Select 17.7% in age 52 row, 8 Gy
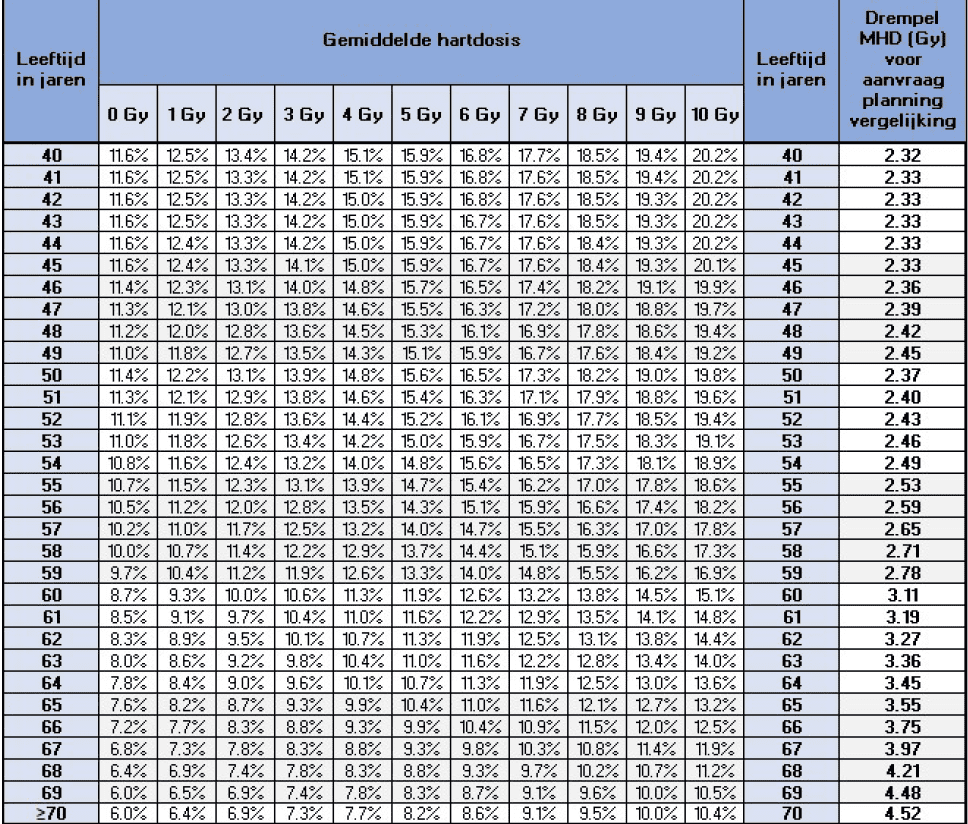Viewport: 968px width, 824px height. [x=597, y=420]
